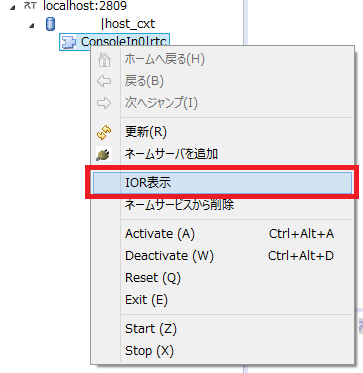Click the left arrow back icon
This screenshot has width=363, height=373.
[x=104, y=81]
